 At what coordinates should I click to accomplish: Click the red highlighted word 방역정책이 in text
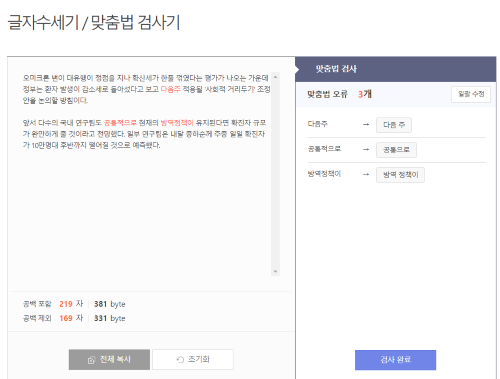177,123
